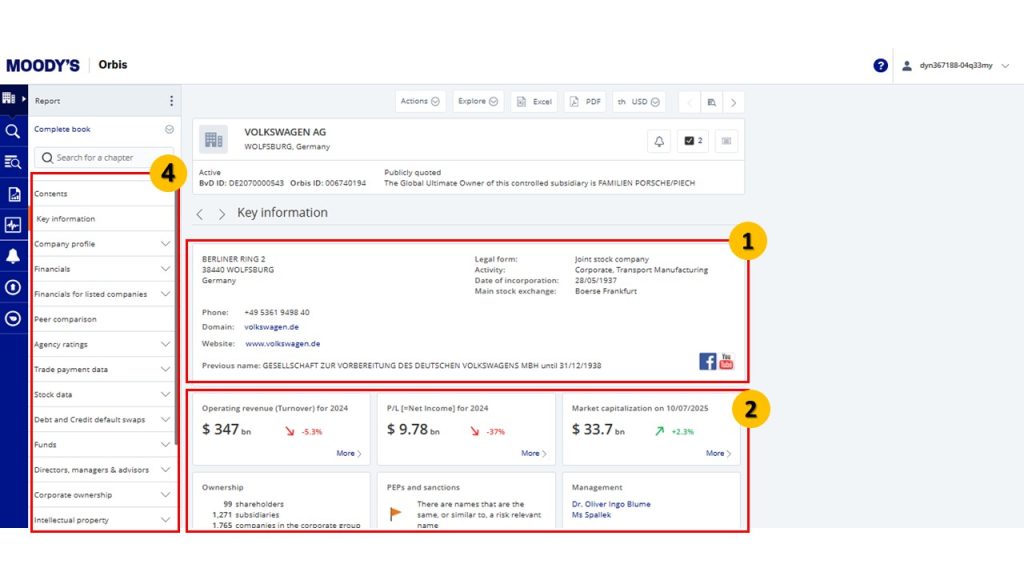This screenshot has height=576, width=1024.
Task: Open alerts bell in the left sidebar
Action: tap(12, 256)
